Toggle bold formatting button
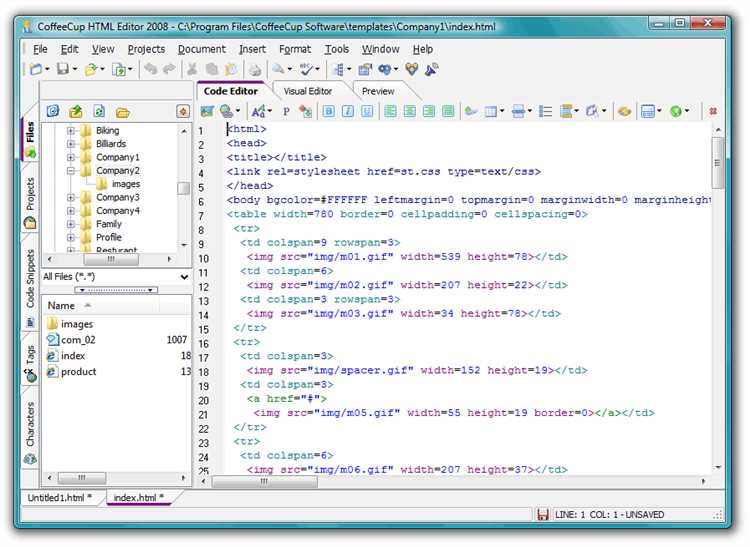This screenshot has width=750, height=547. pos(329,111)
